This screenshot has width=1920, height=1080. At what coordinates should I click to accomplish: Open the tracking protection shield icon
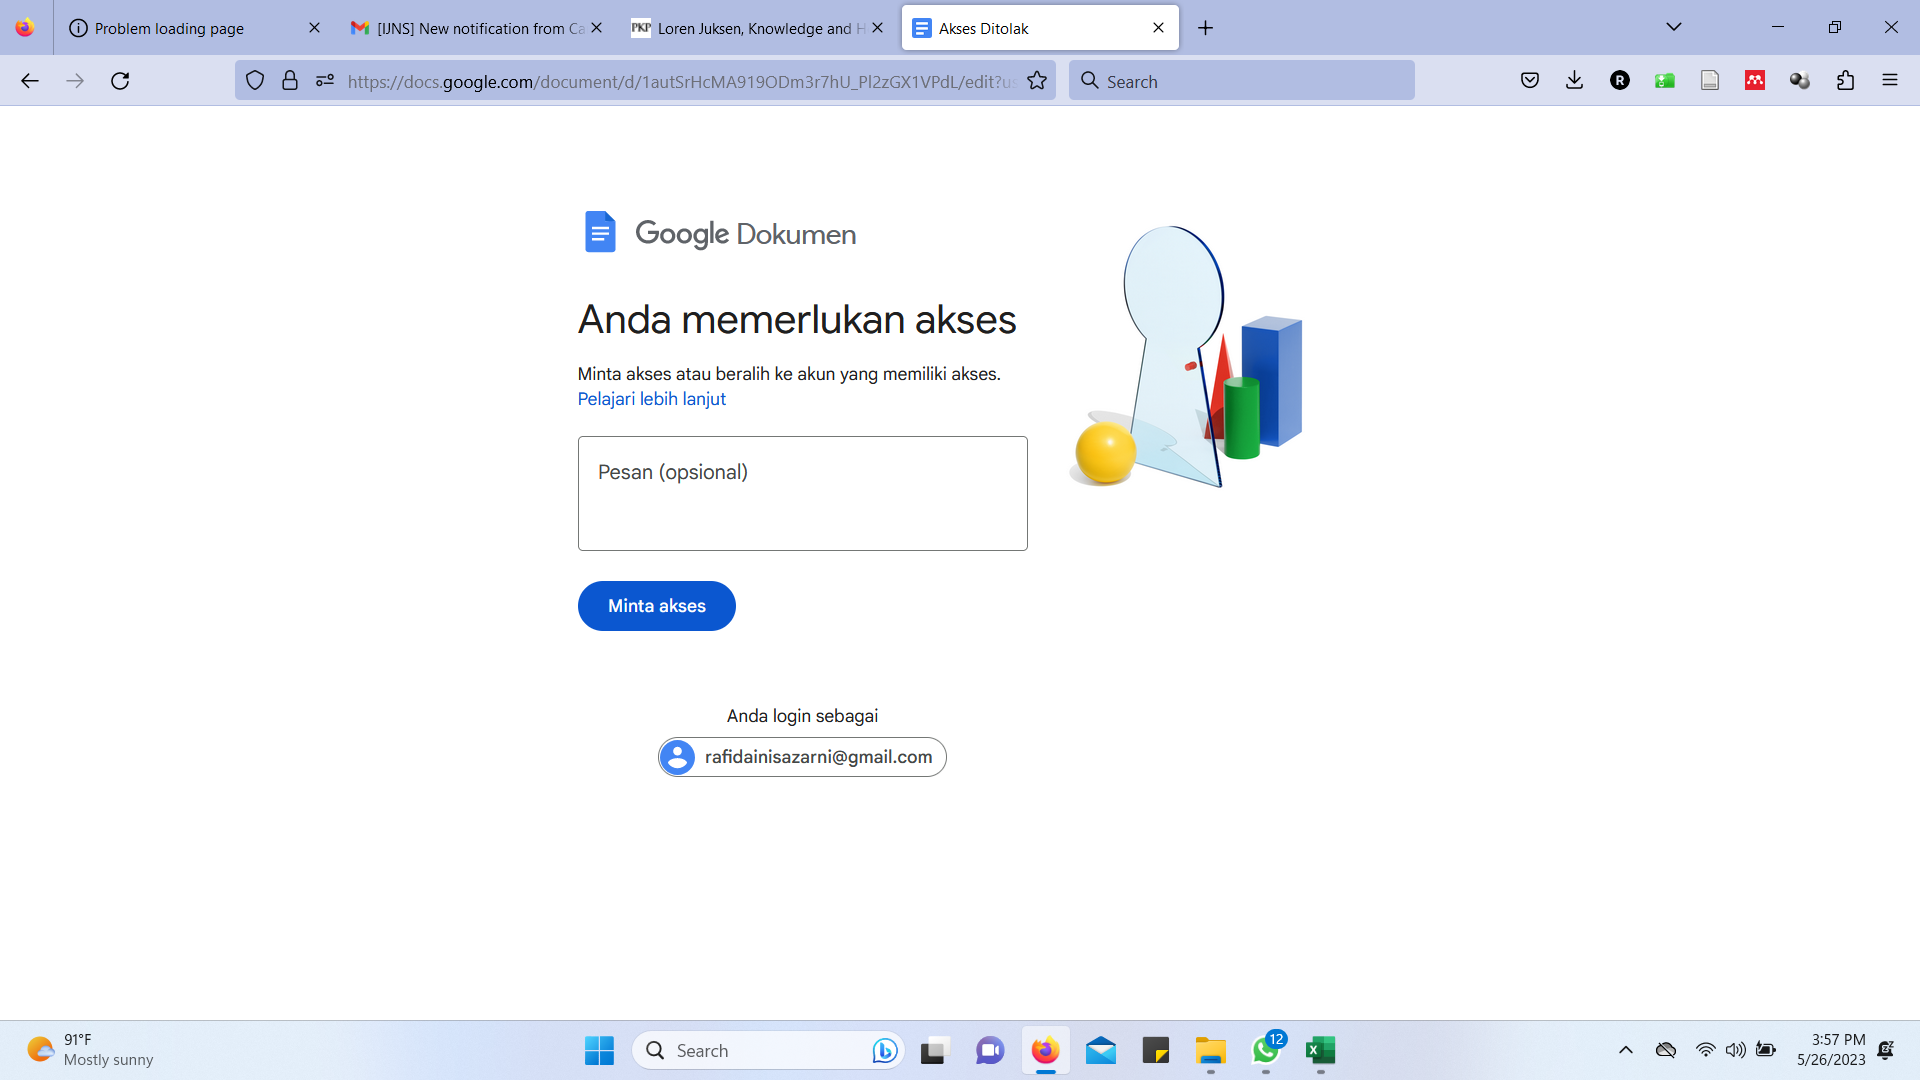[255, 81]
